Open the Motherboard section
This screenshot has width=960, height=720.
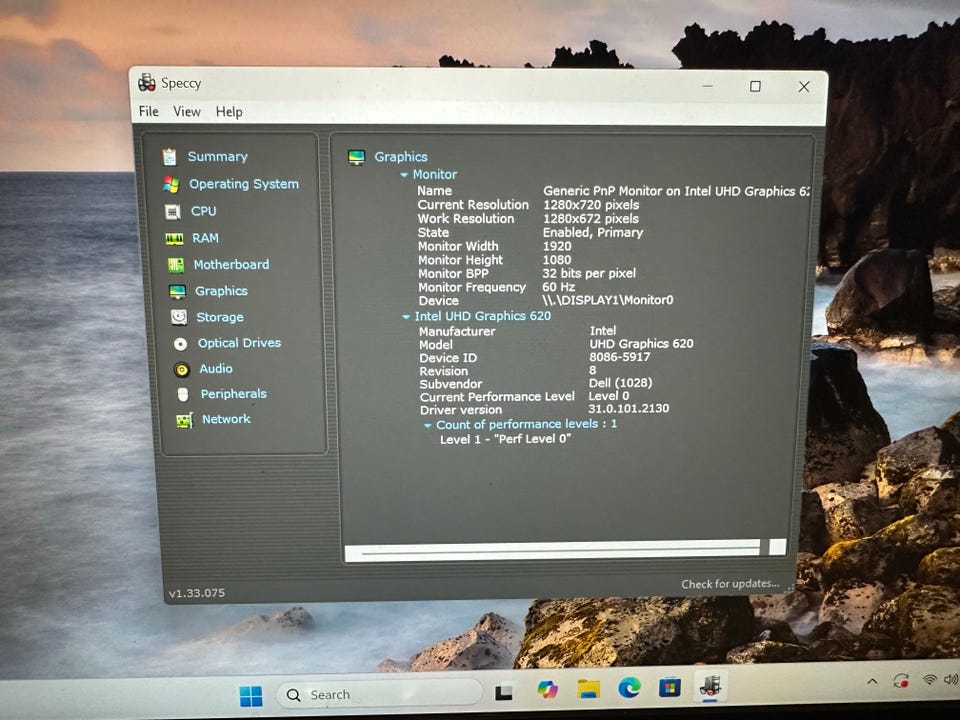pyautogui.click(x=231, y=264)
